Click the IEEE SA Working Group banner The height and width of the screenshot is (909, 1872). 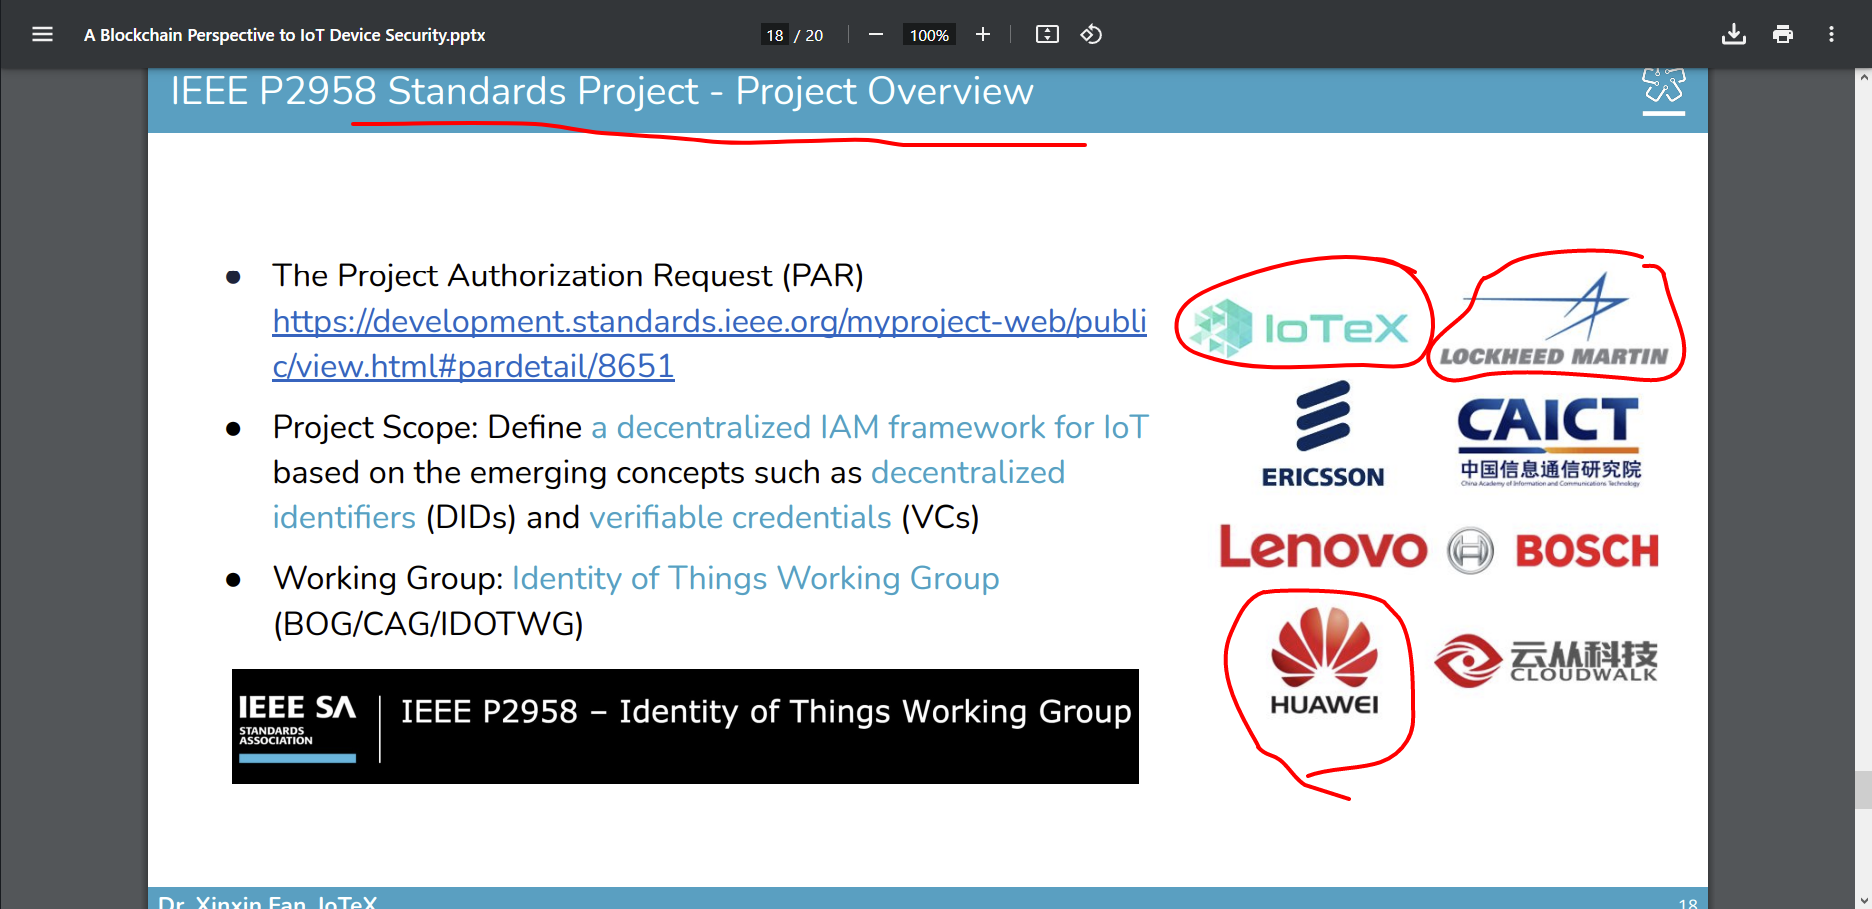point(685,726)
